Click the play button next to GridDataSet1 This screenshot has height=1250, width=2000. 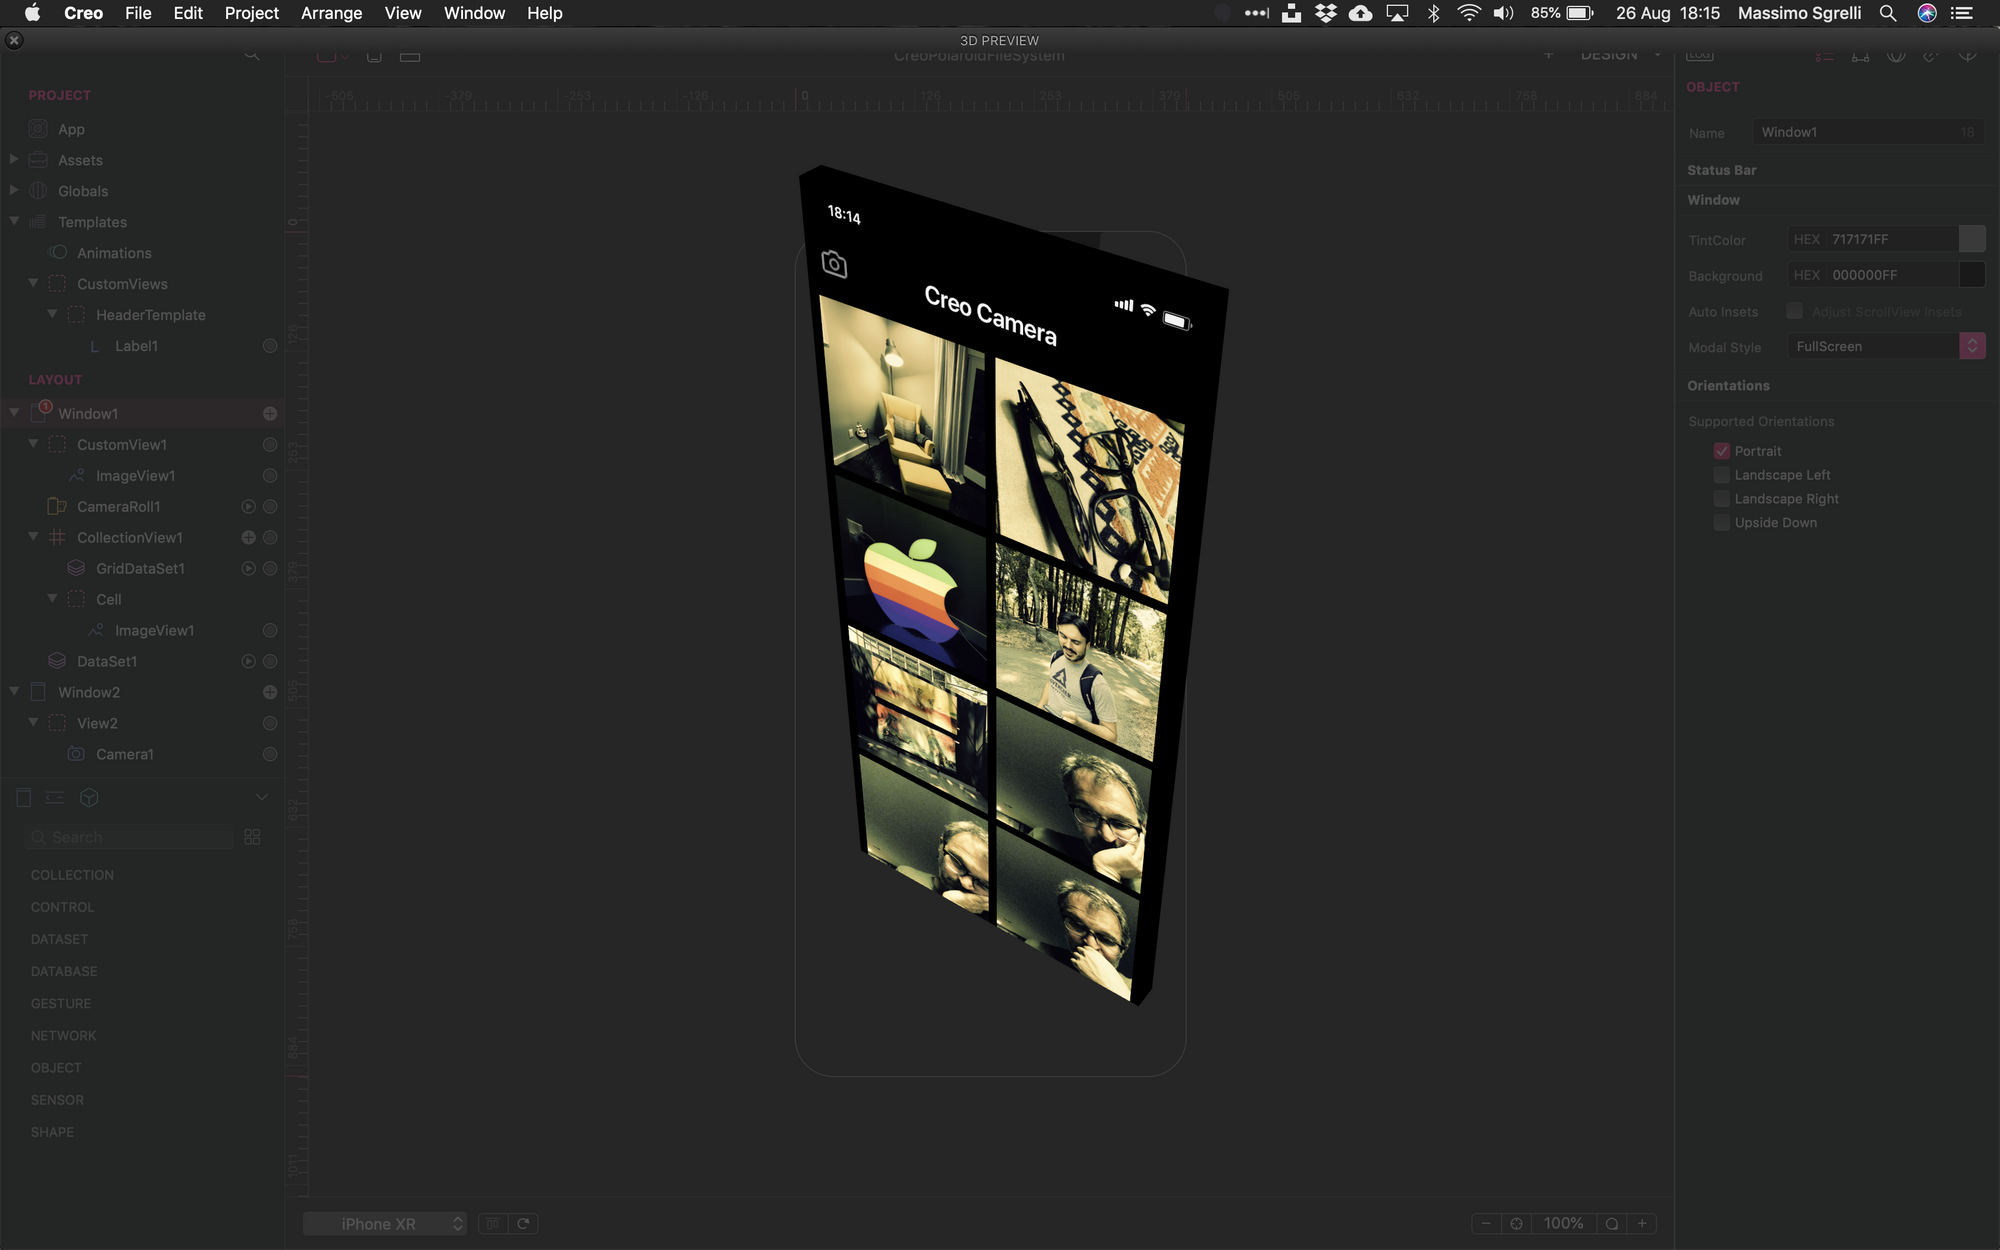[247, 568]
